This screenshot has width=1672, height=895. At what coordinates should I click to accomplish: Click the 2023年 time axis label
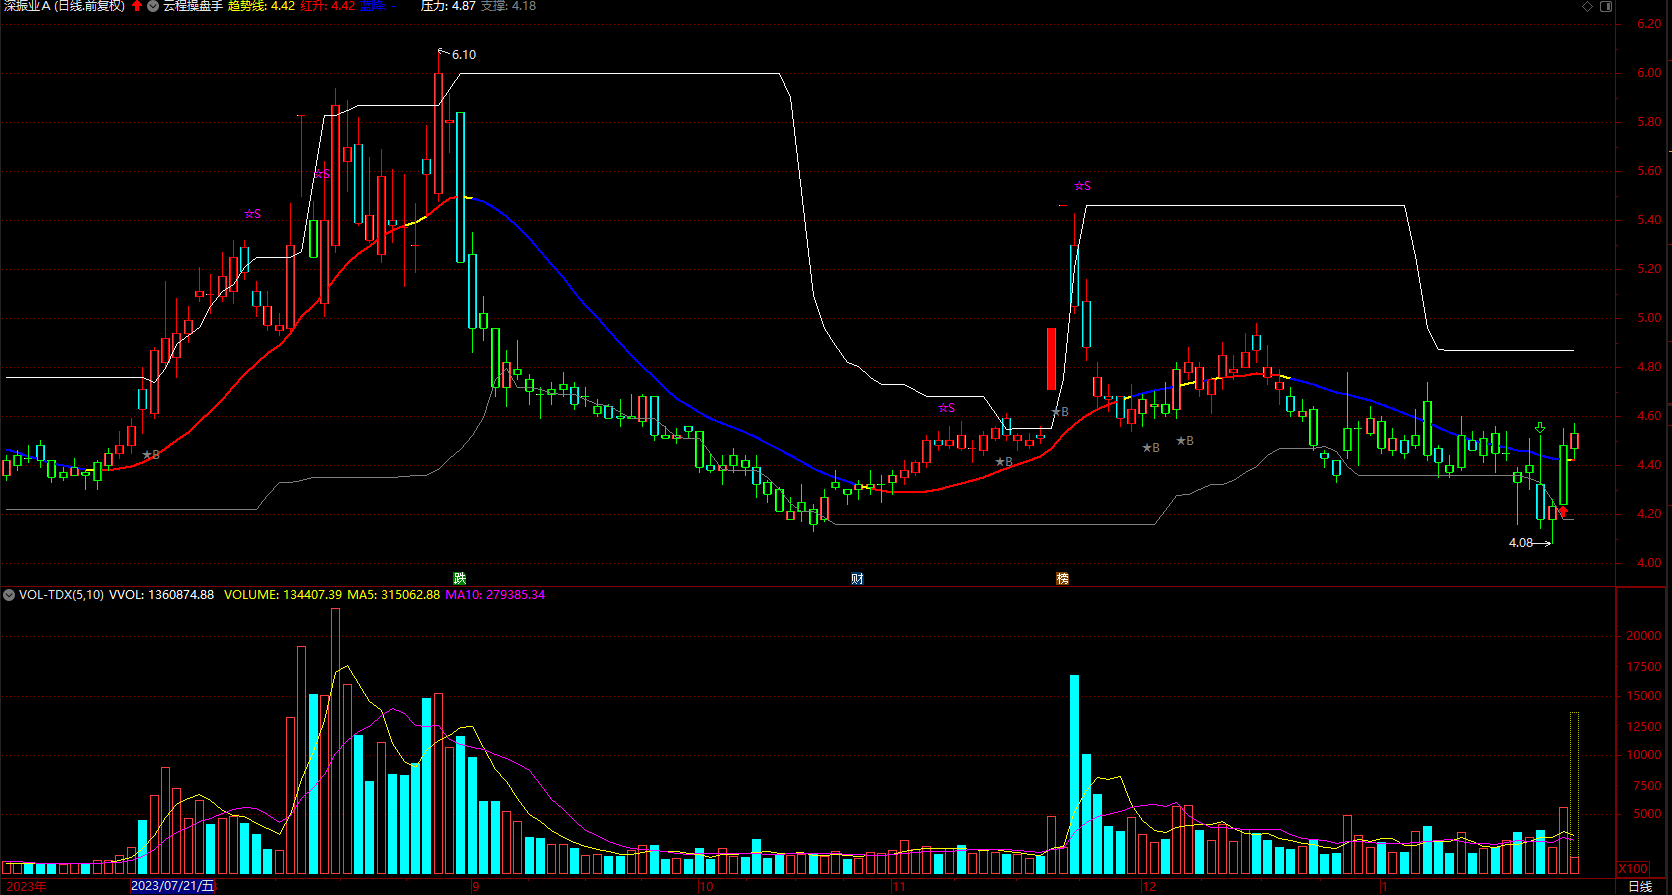26,886
